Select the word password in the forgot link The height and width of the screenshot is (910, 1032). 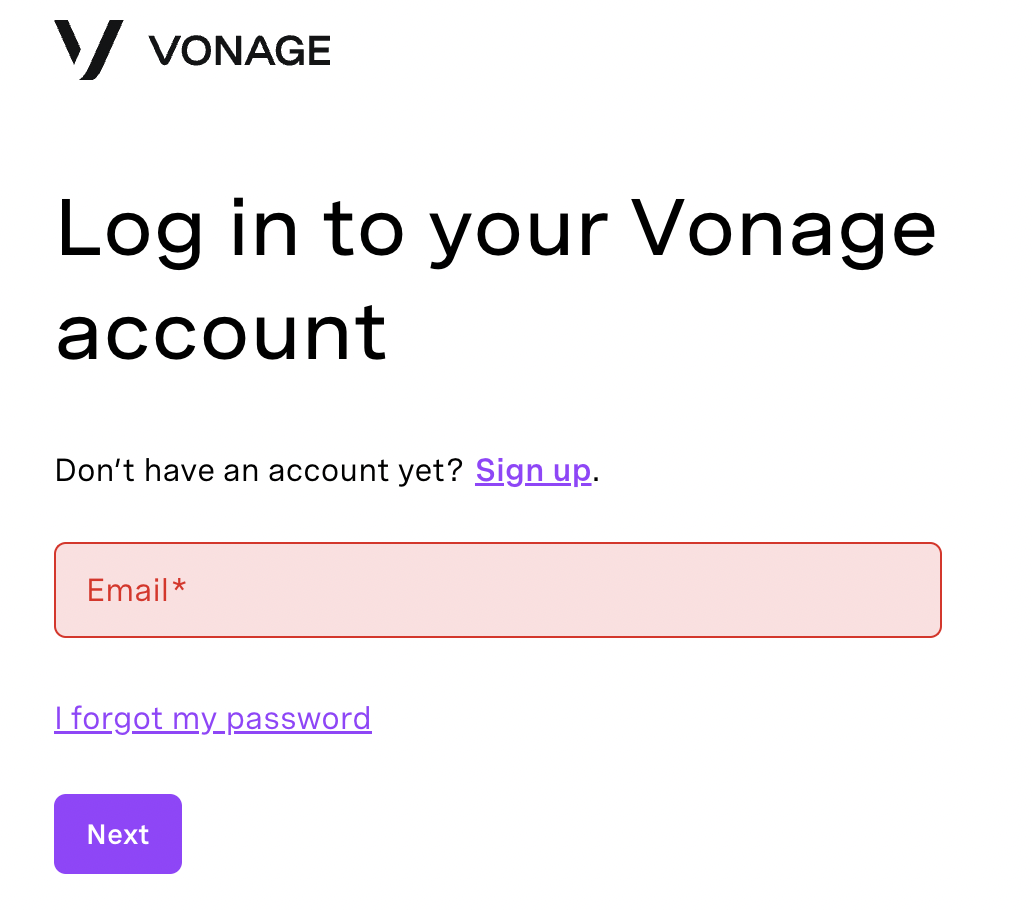tap(299, 719)
